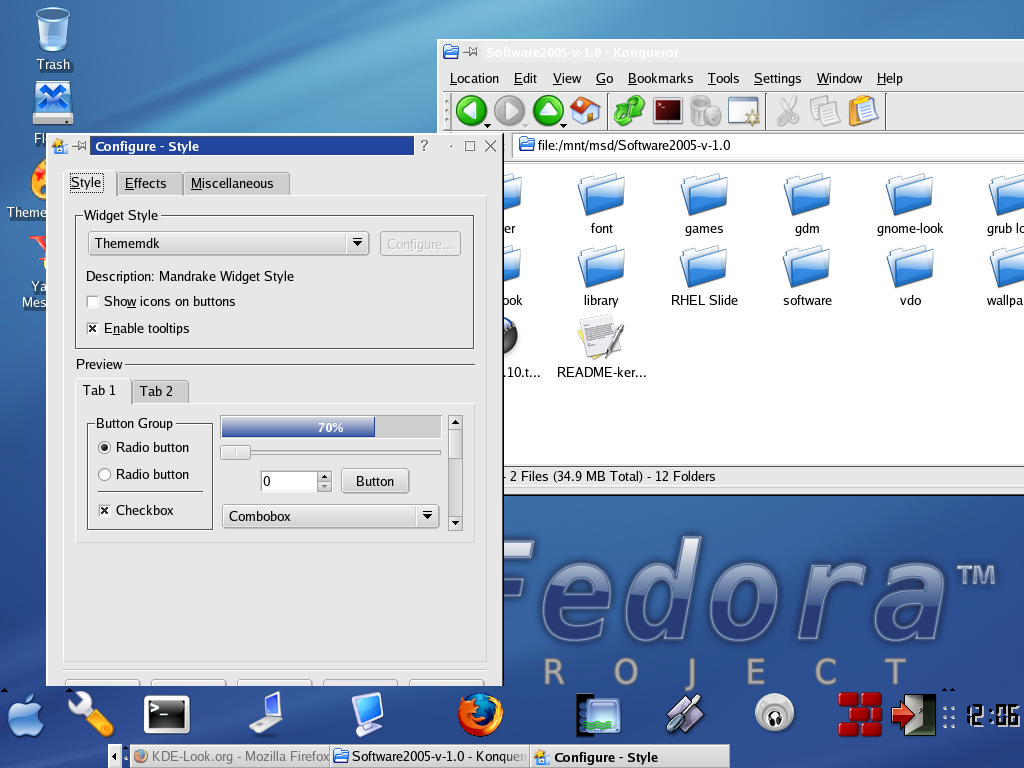Toggle Enable tooltips checkbox
1024x768 pixels.
pos(93,328)
